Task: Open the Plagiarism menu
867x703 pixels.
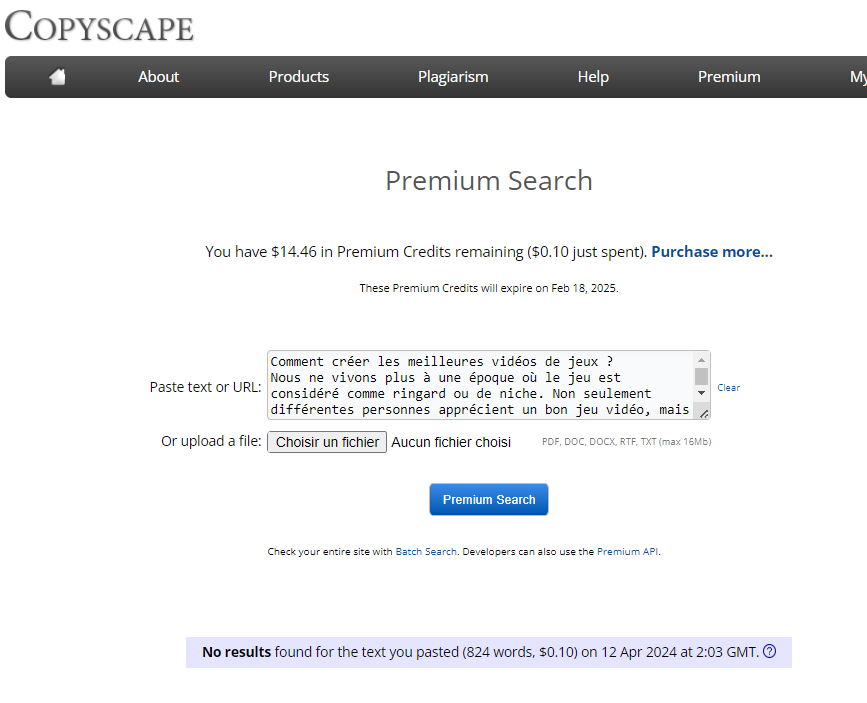Action: (x=453, y=77)
